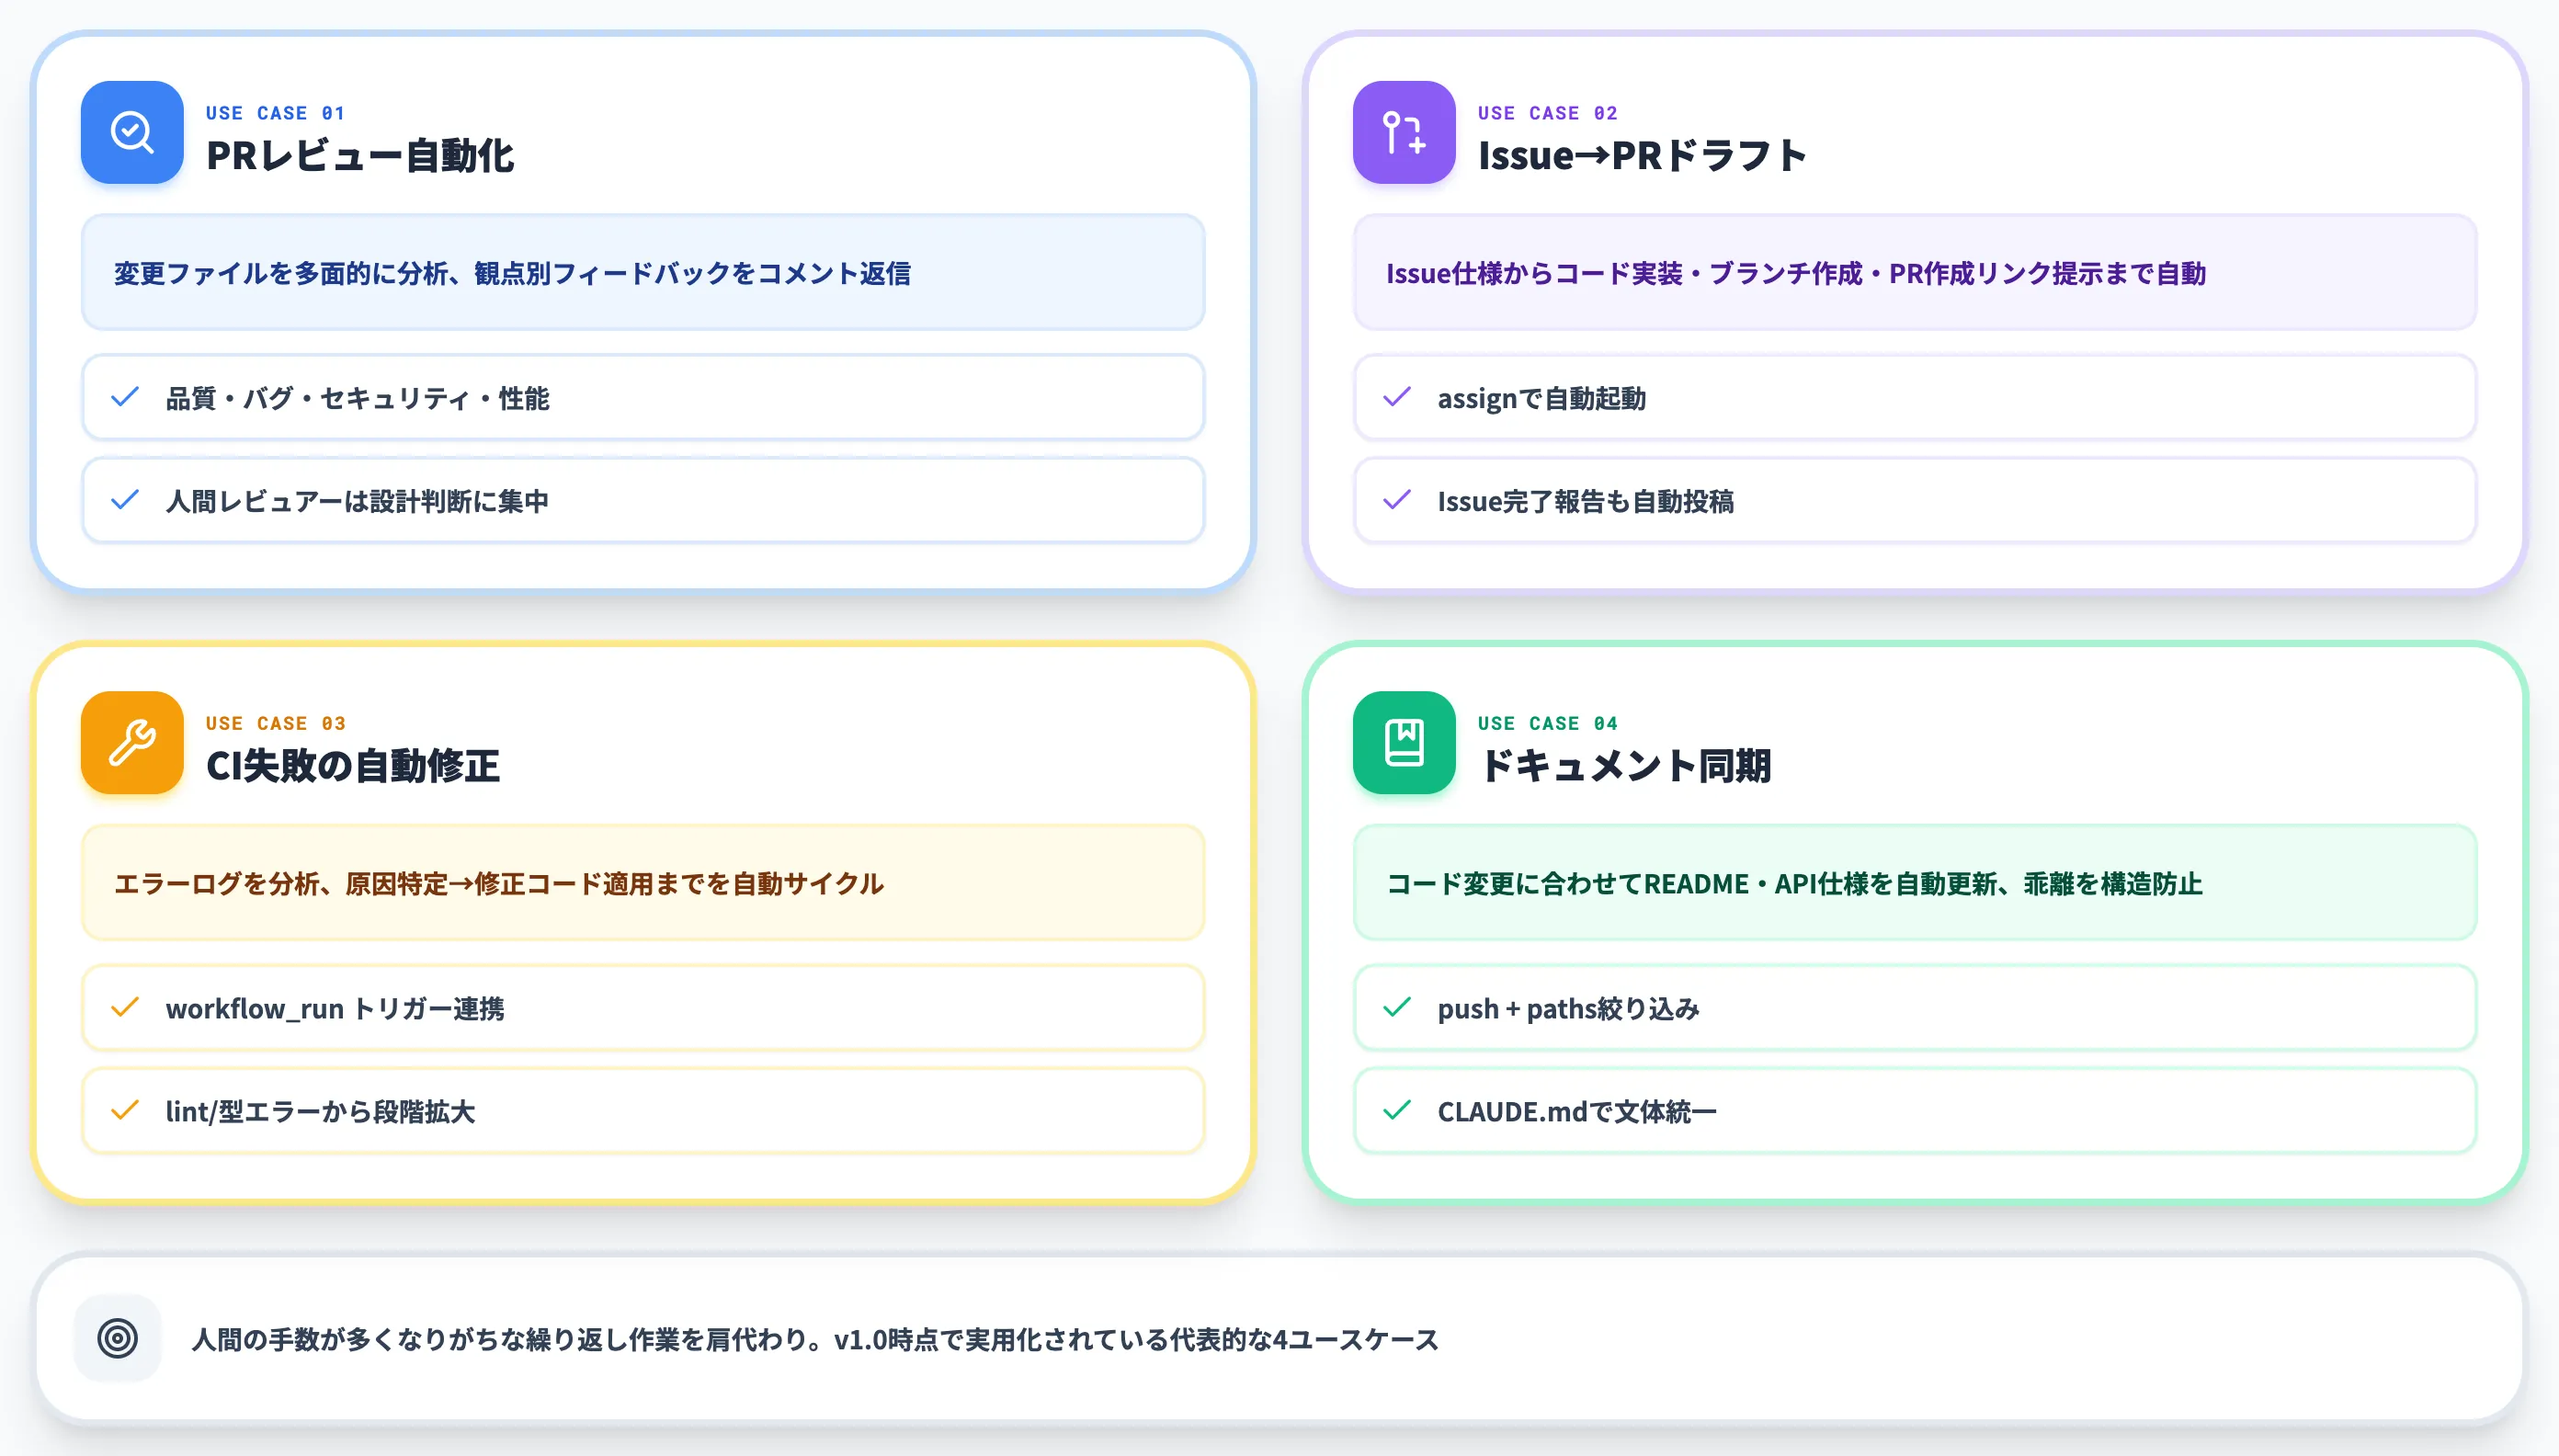Click the checkmark beside workflow_run トリガー連携

click(x=125, y=1007)
